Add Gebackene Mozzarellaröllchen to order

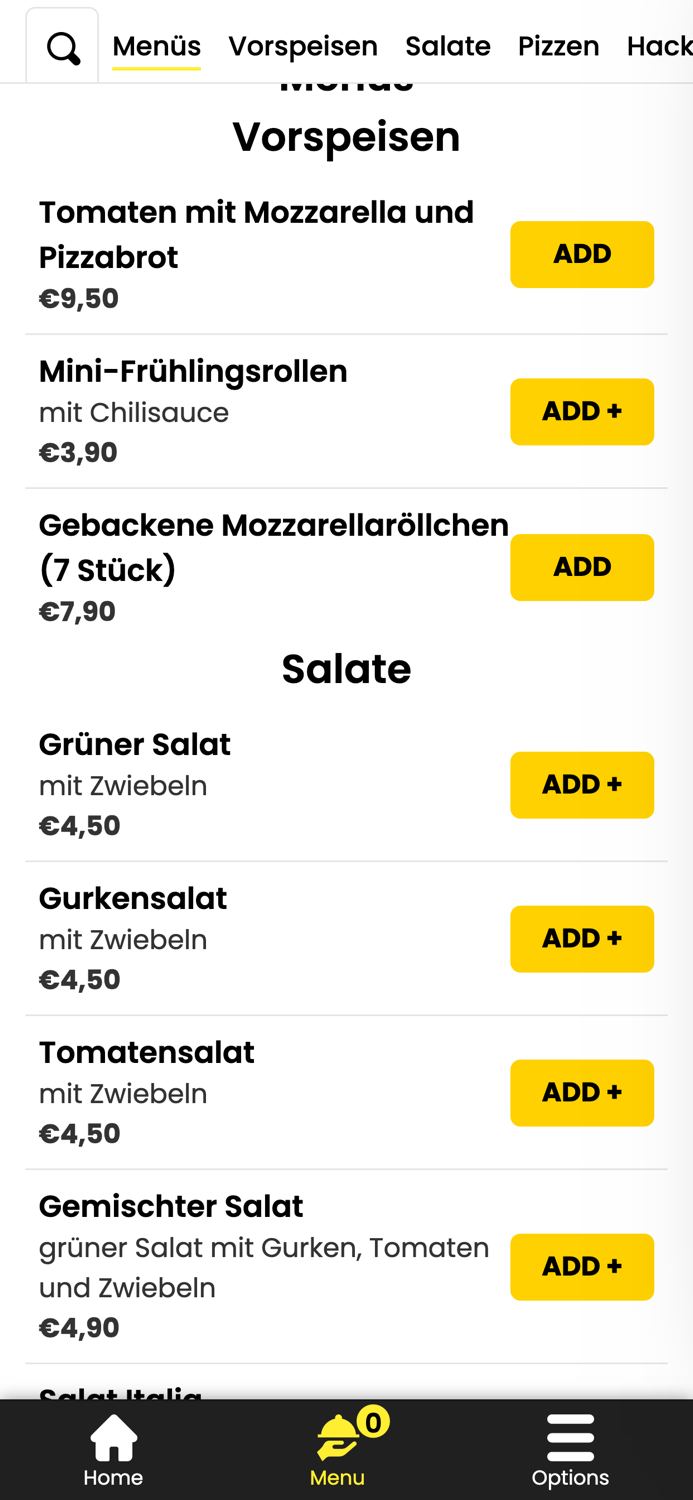point(582,567)
